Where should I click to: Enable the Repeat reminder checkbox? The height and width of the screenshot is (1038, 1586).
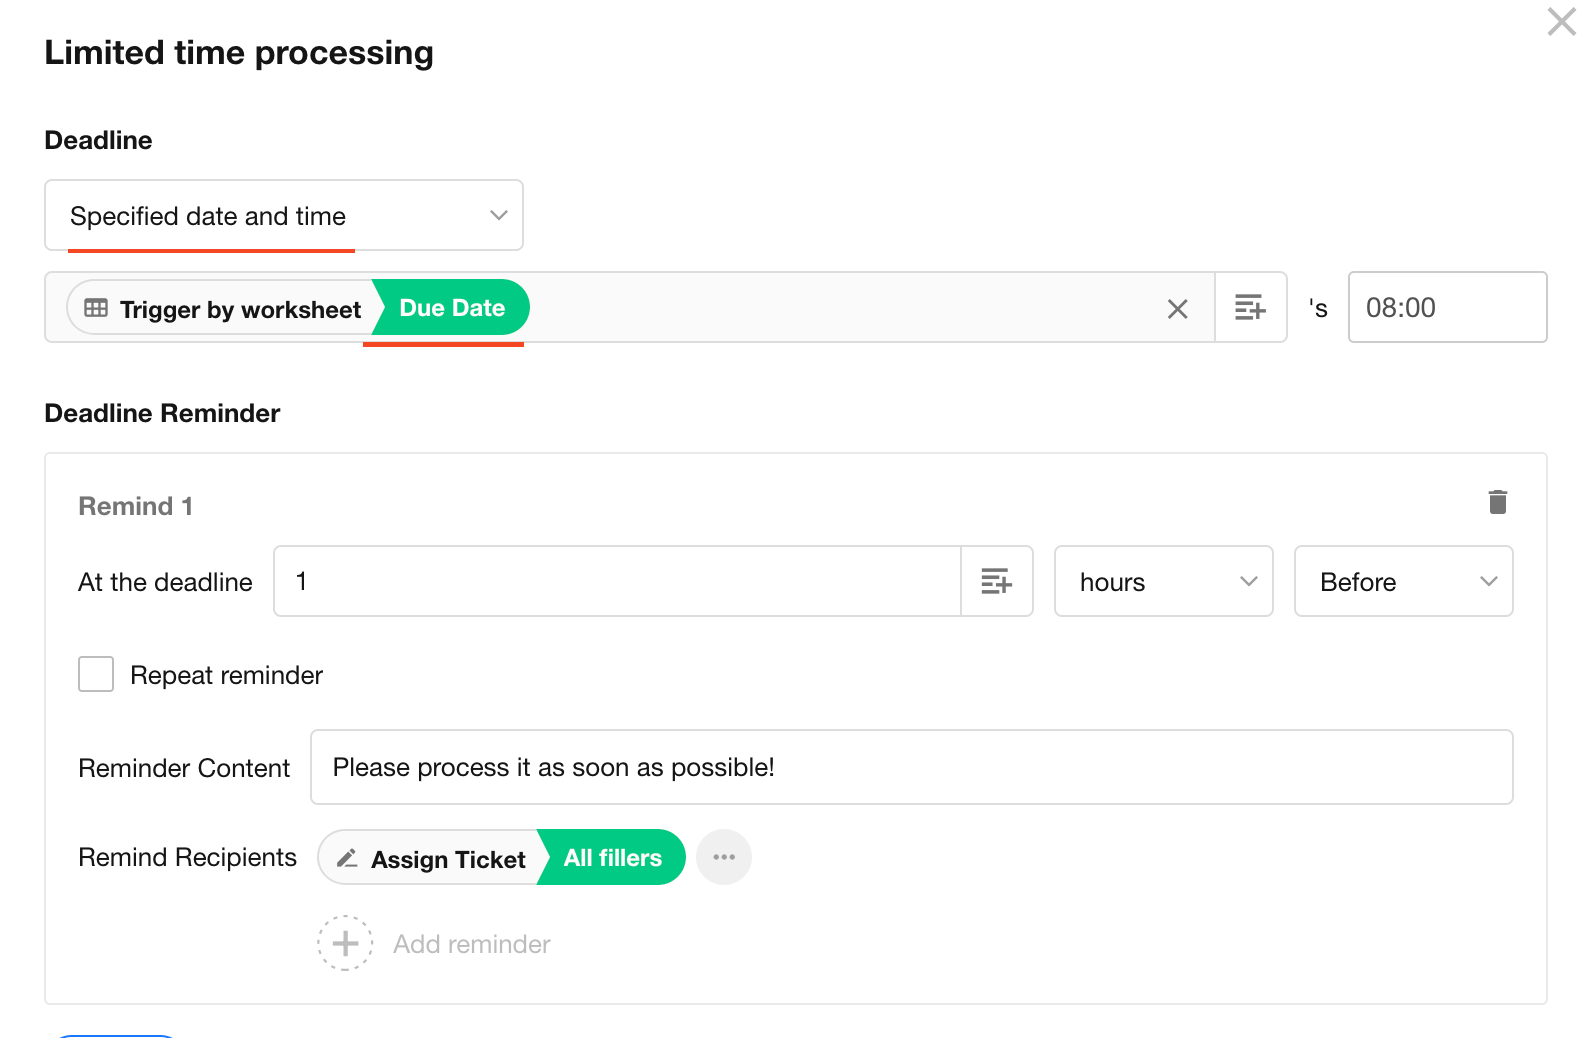pos(96,674)
